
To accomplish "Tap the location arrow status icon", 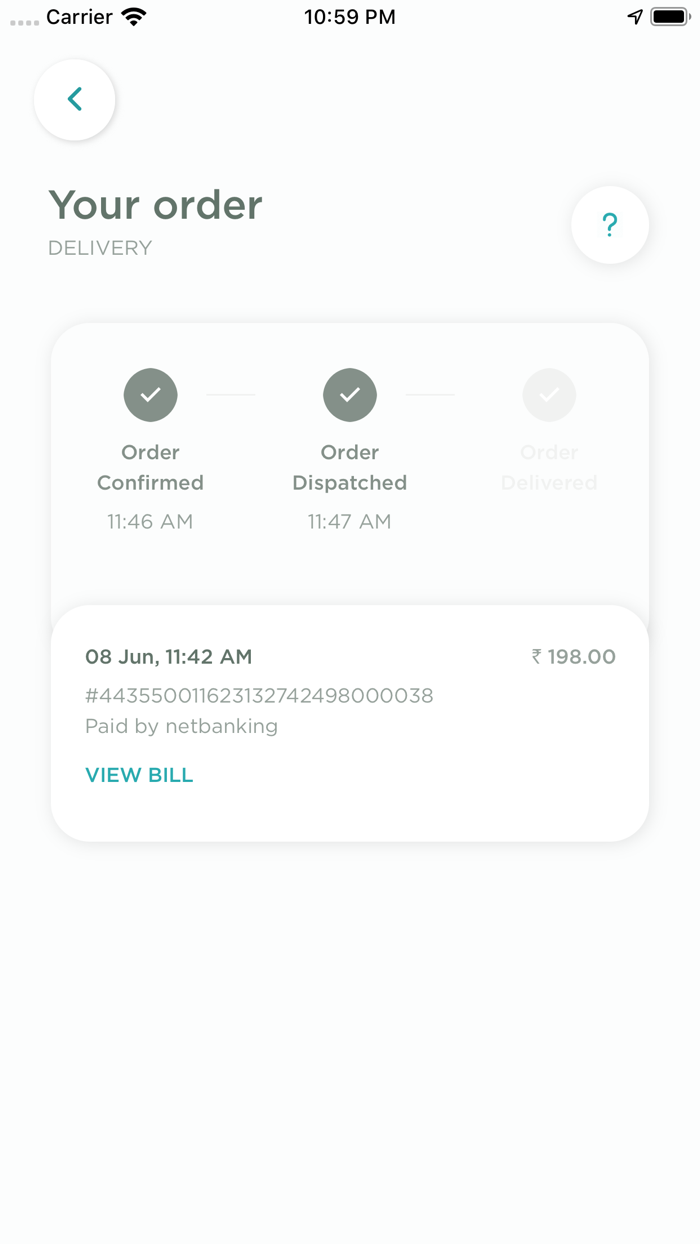I will (635, 17).
